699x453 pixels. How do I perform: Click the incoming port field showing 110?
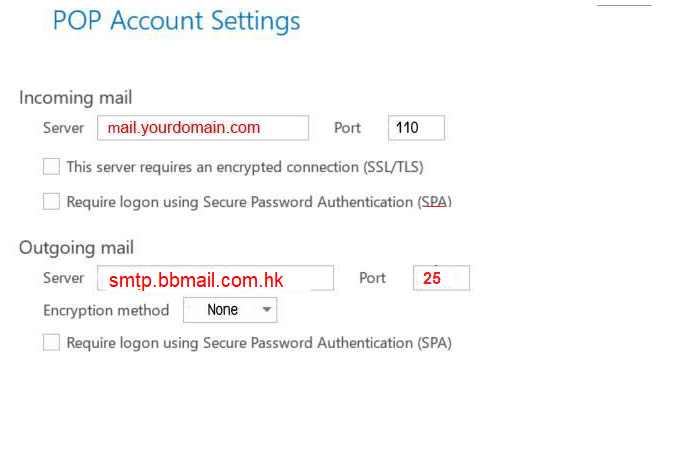[x=416, y=128]
